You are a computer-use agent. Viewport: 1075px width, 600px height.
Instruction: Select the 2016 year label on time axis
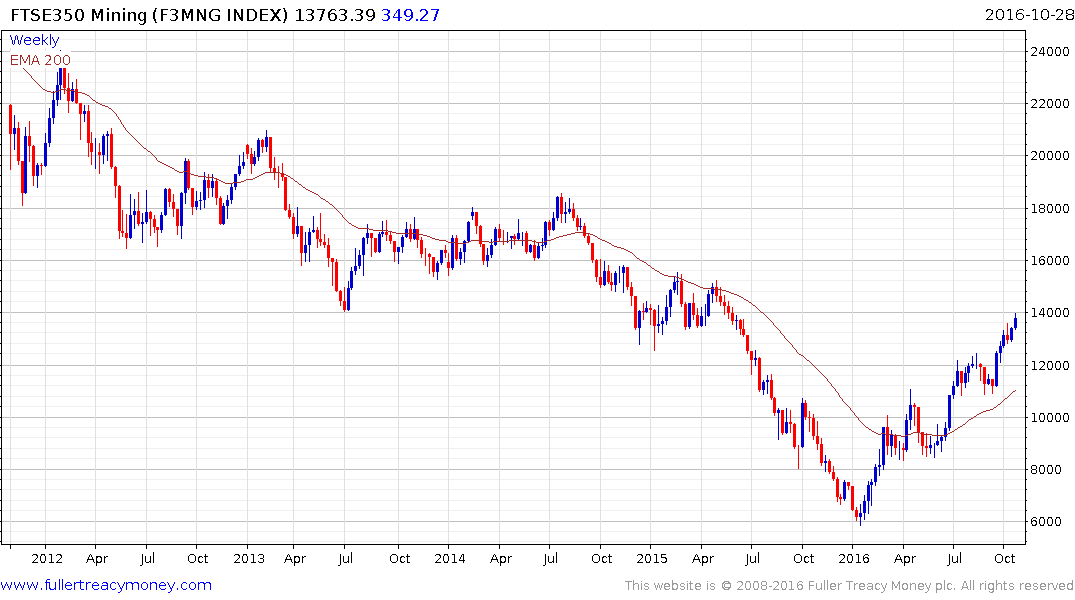(854, 558)
